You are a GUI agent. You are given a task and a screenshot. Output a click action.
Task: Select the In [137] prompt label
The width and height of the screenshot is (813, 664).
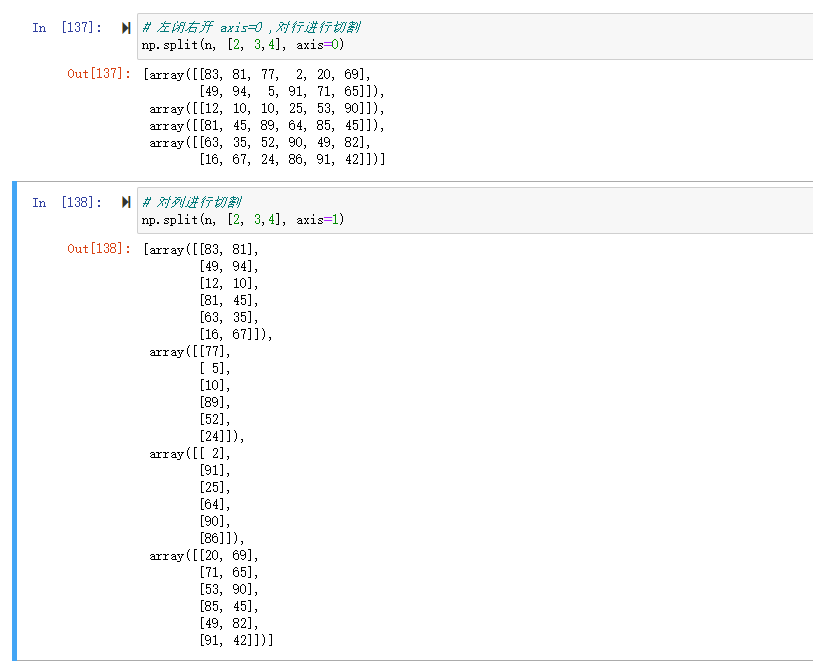66,28
